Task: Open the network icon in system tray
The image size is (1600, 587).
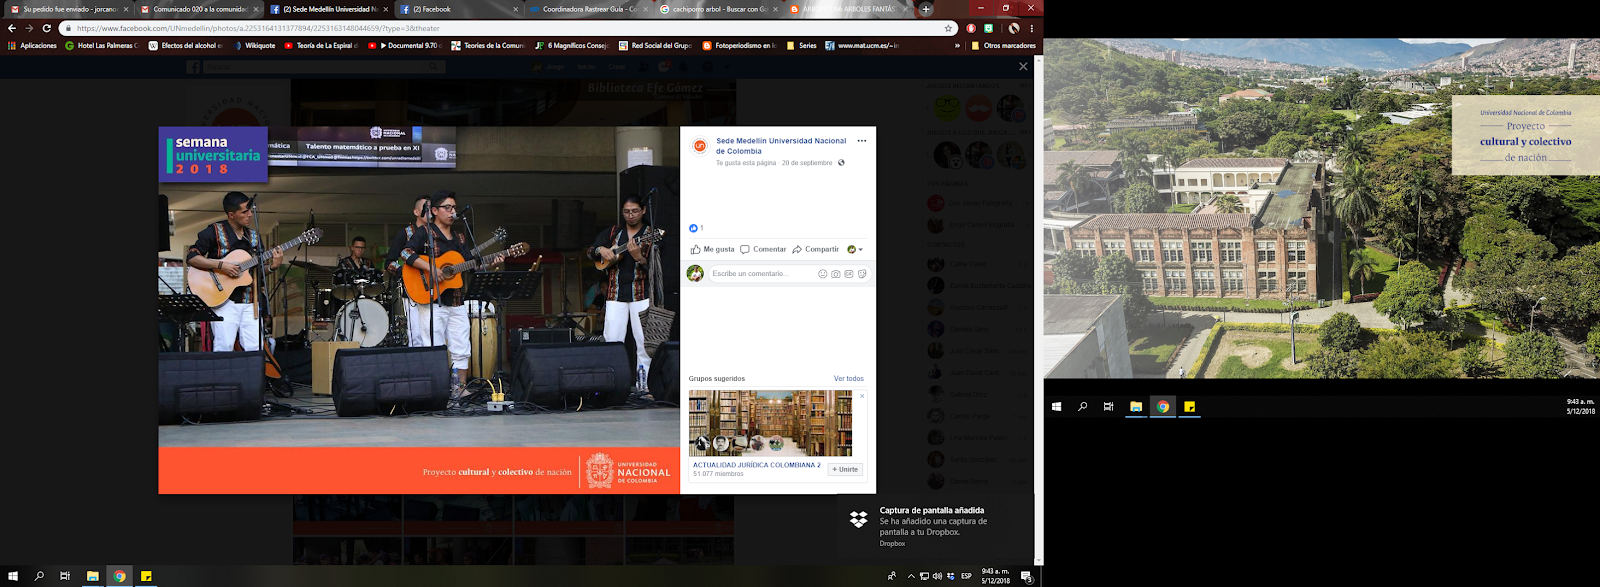Action: click(x=924, y=576)
